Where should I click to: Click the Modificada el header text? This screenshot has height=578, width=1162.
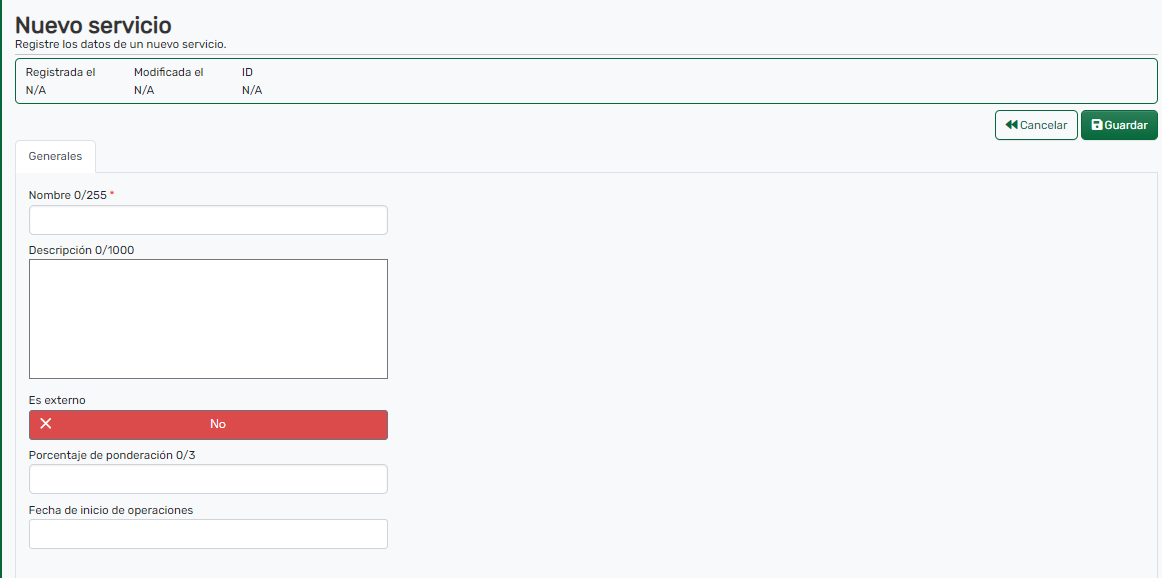(x=168, y=72)
